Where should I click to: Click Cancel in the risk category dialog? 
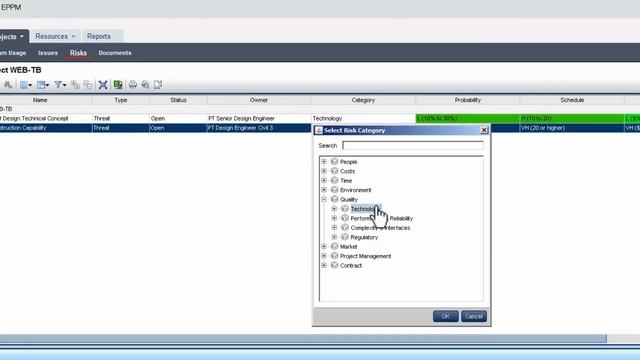(x=473, y=316)
